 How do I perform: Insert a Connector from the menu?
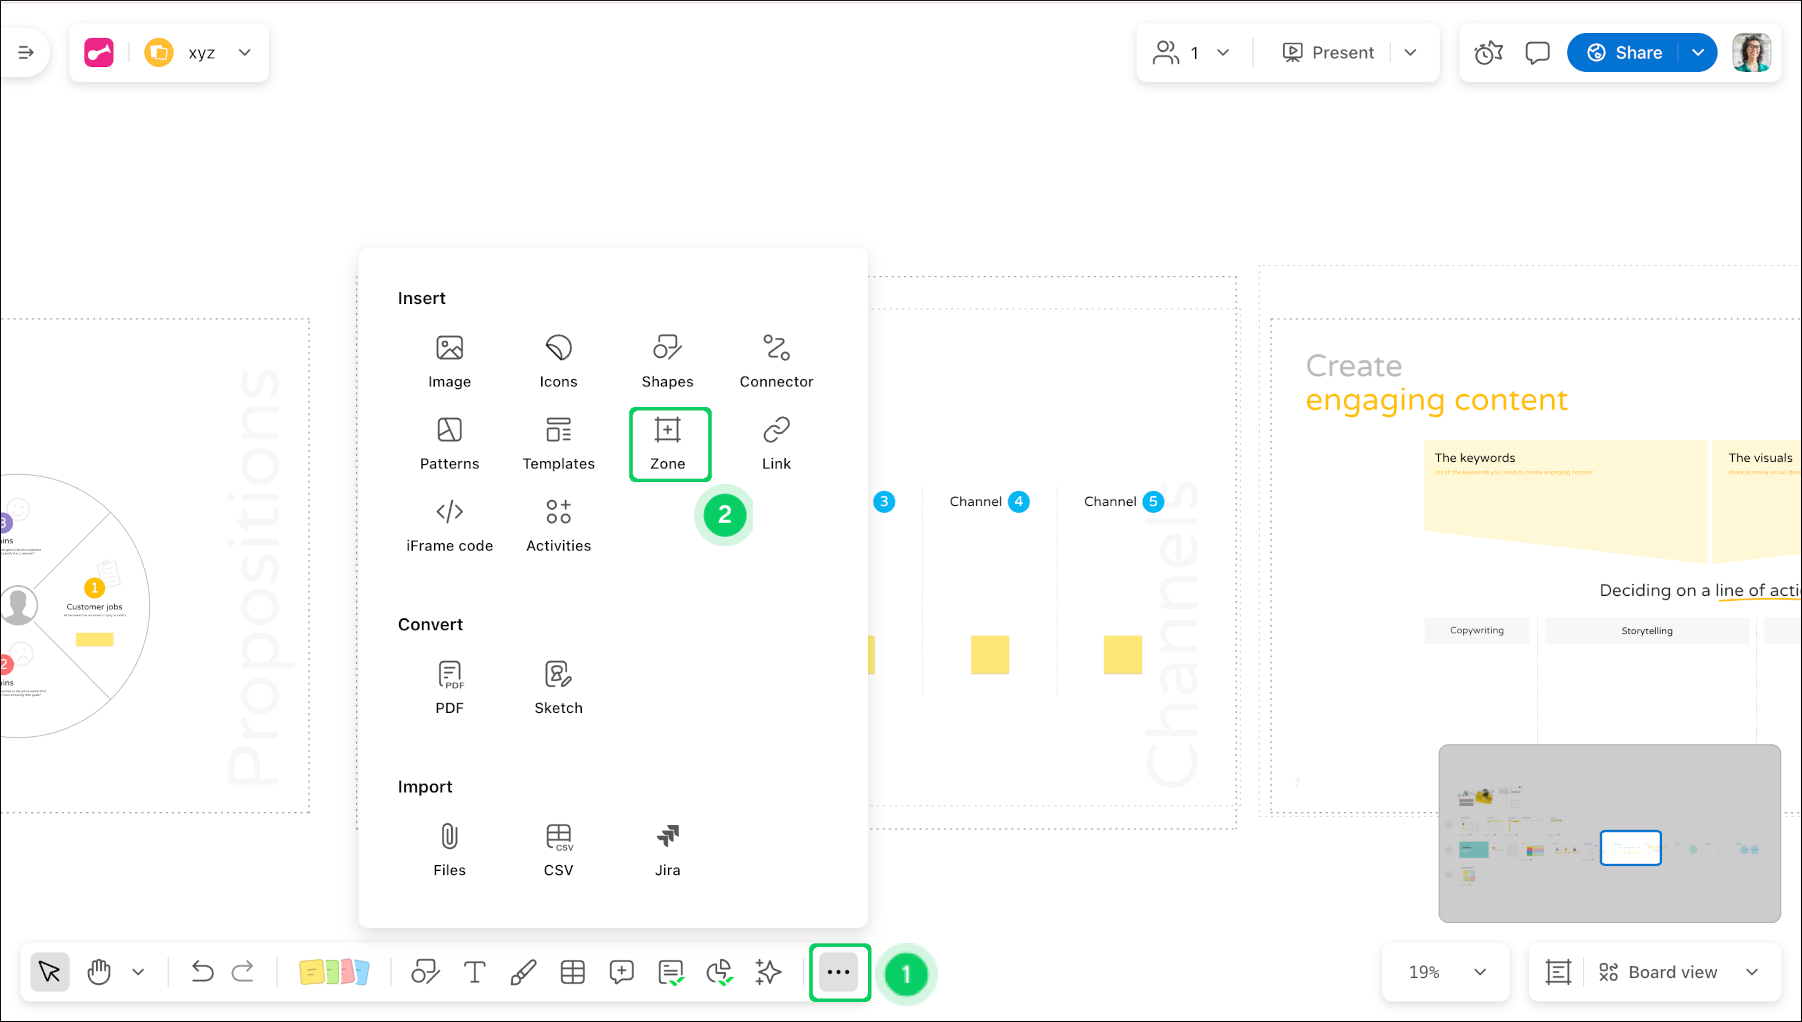(x=776, y=361)
